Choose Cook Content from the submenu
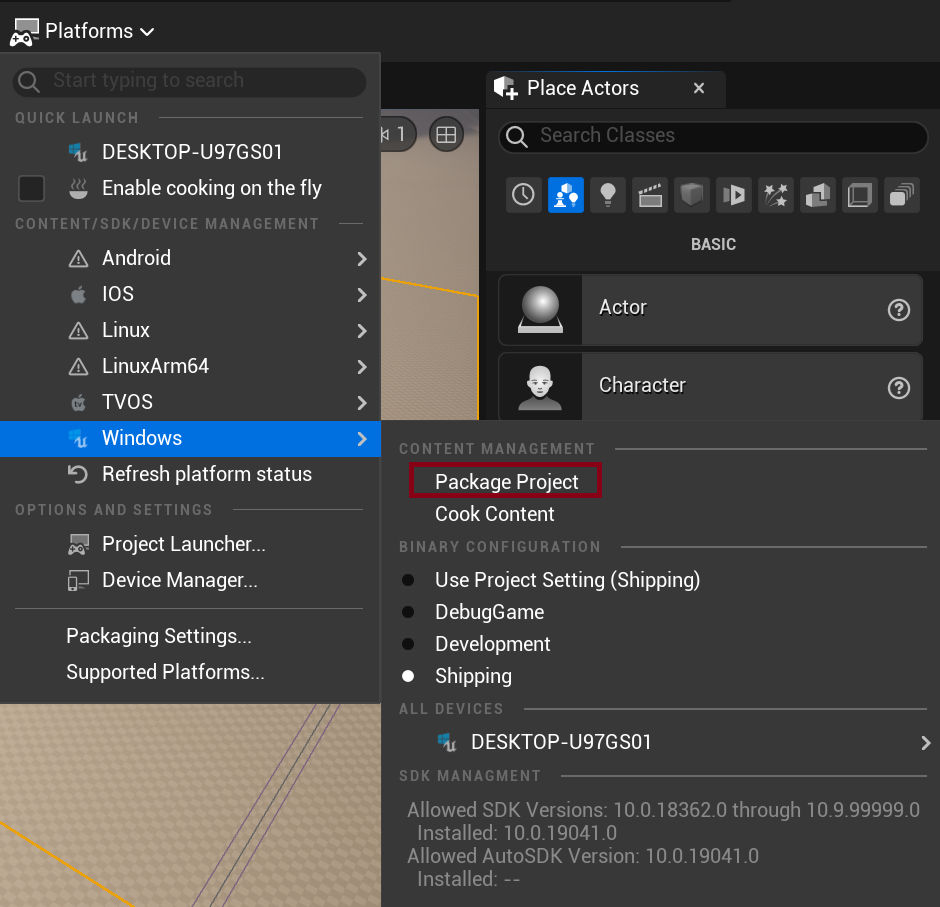The image size is (940, 907). coord(494,514)
